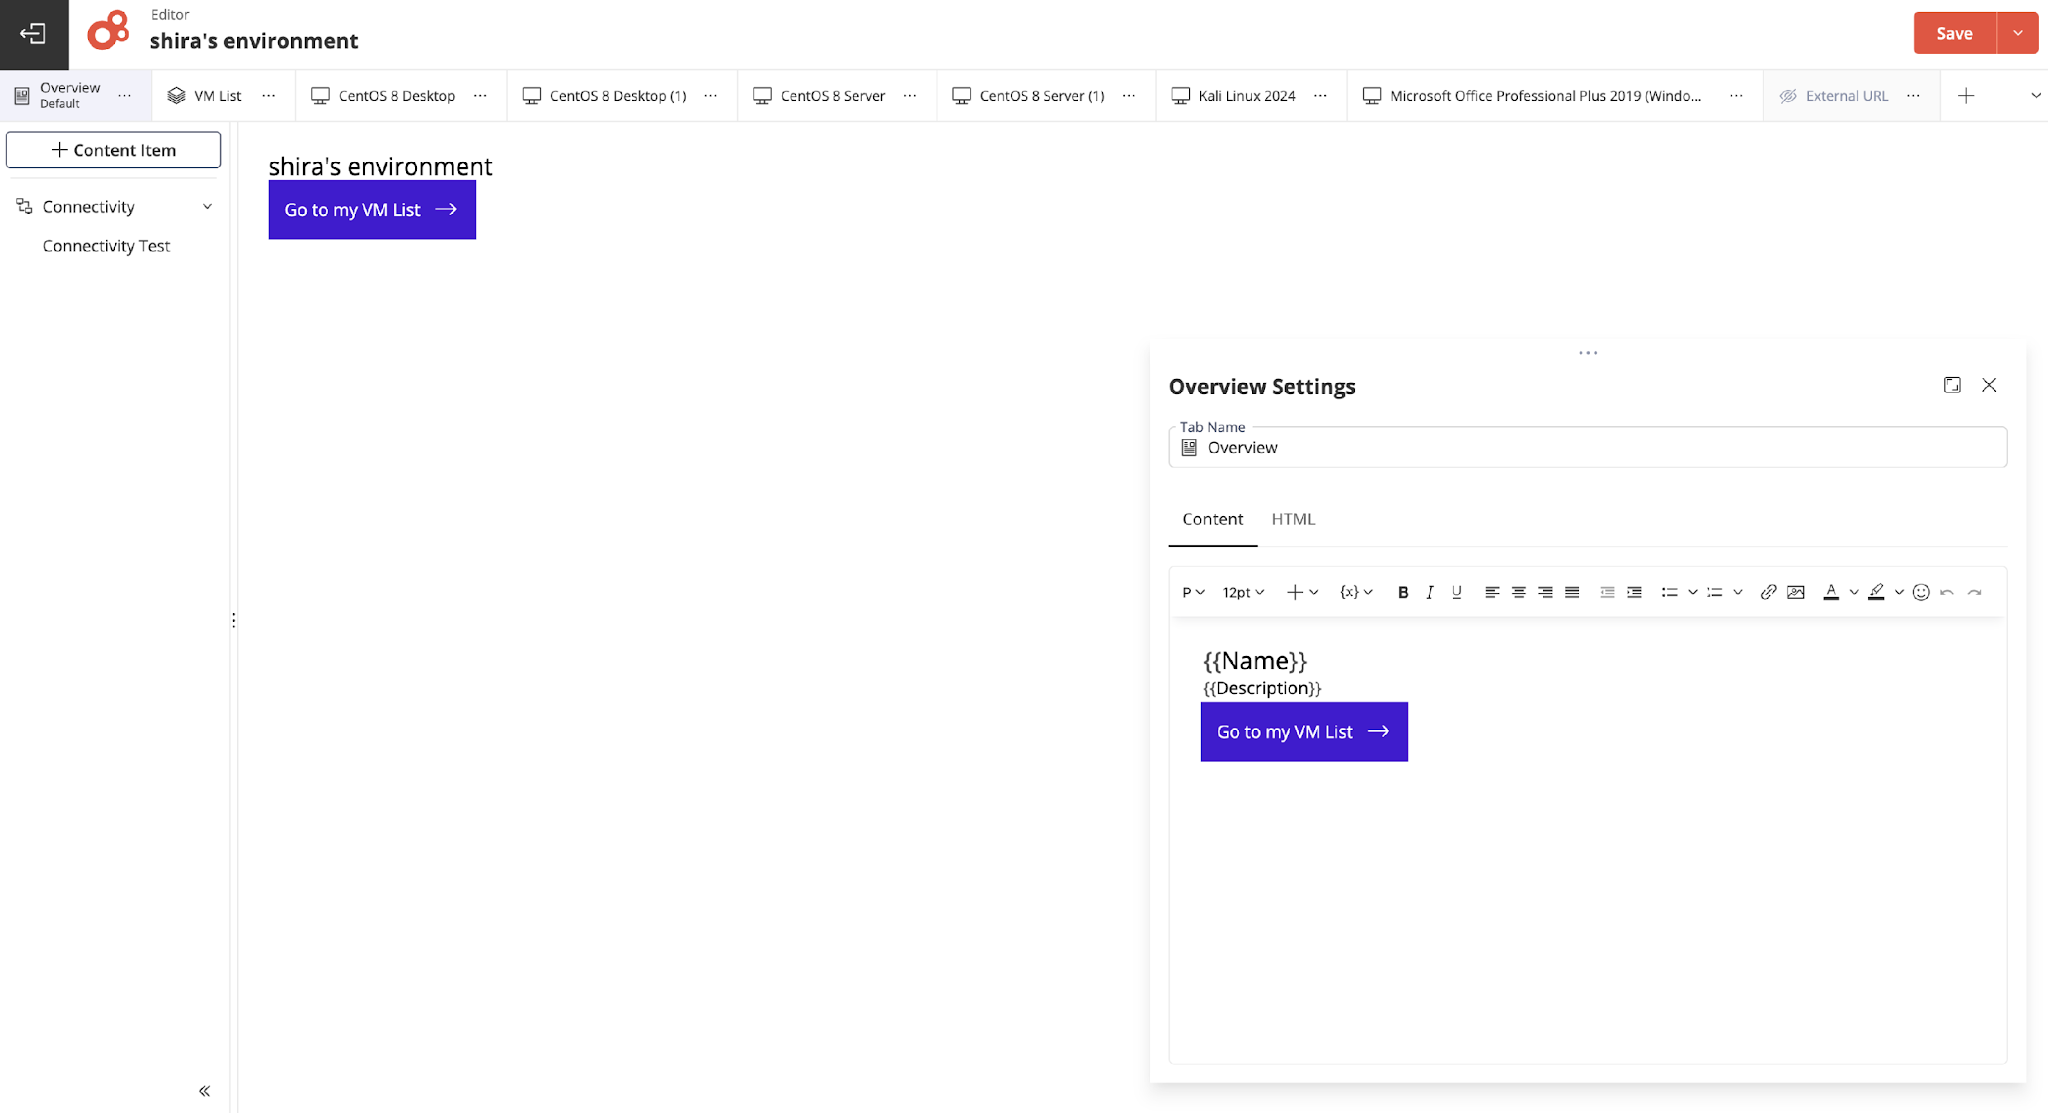Open the {x} variables dropdown

pyautogui.click(x=1356, y=592)
